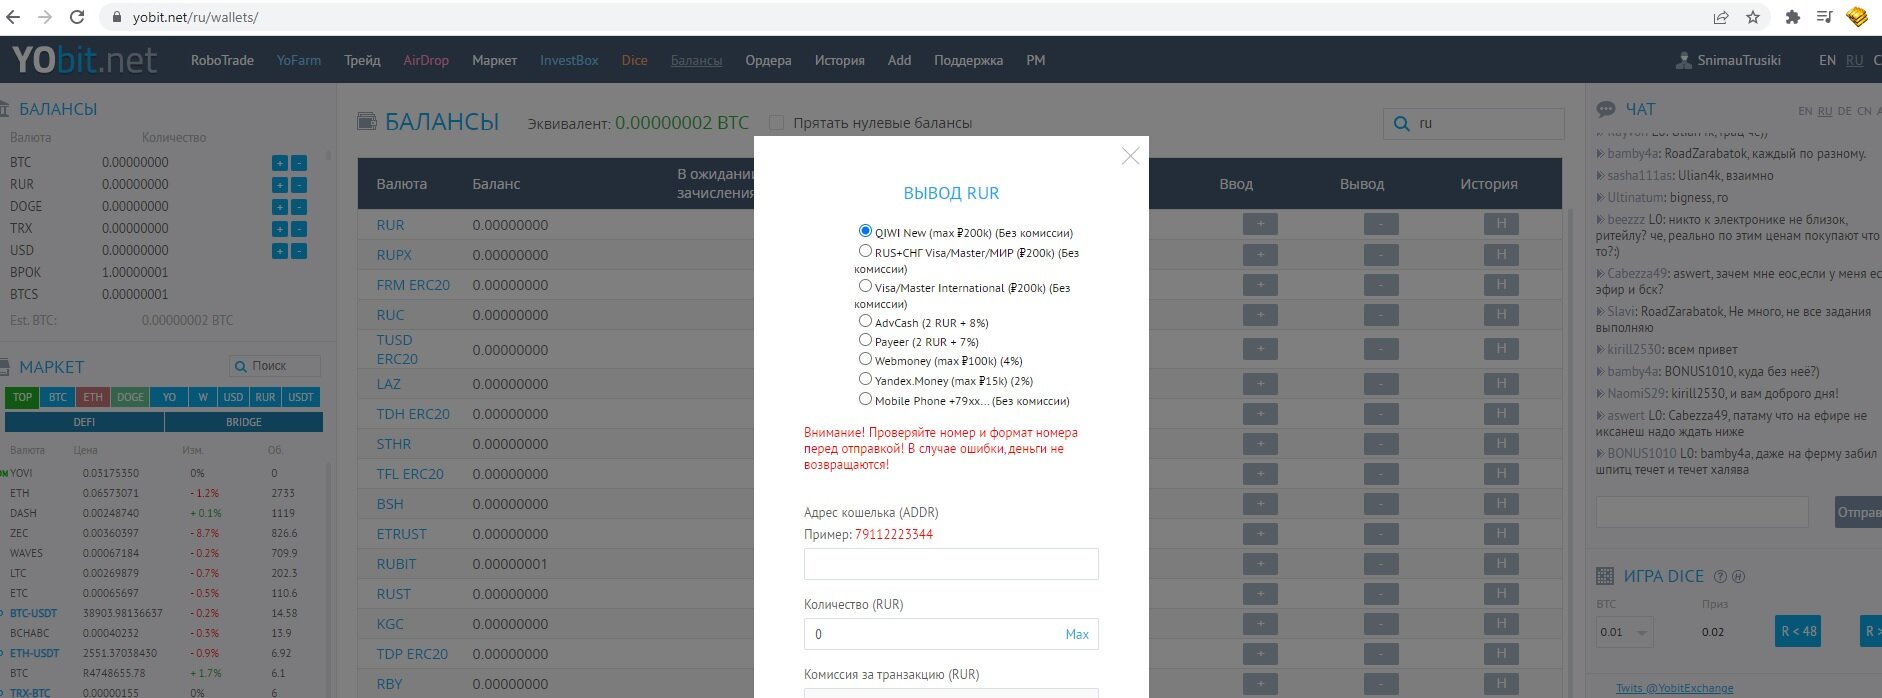The image size is (1882, 698).
Task: Open the Dice bet amount dropdown
Action: (1640, 633)
